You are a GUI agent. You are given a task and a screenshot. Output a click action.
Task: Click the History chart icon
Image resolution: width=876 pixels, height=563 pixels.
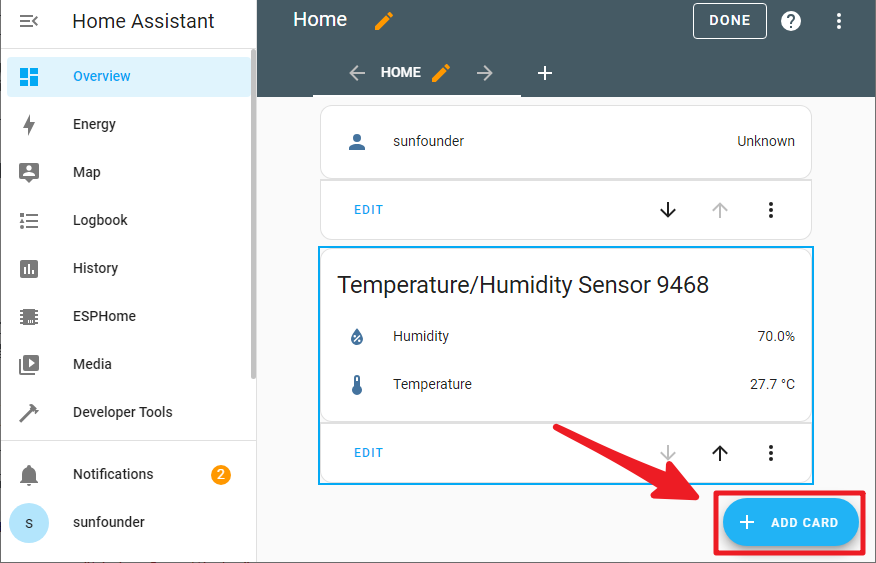click(x=28, y=269)
